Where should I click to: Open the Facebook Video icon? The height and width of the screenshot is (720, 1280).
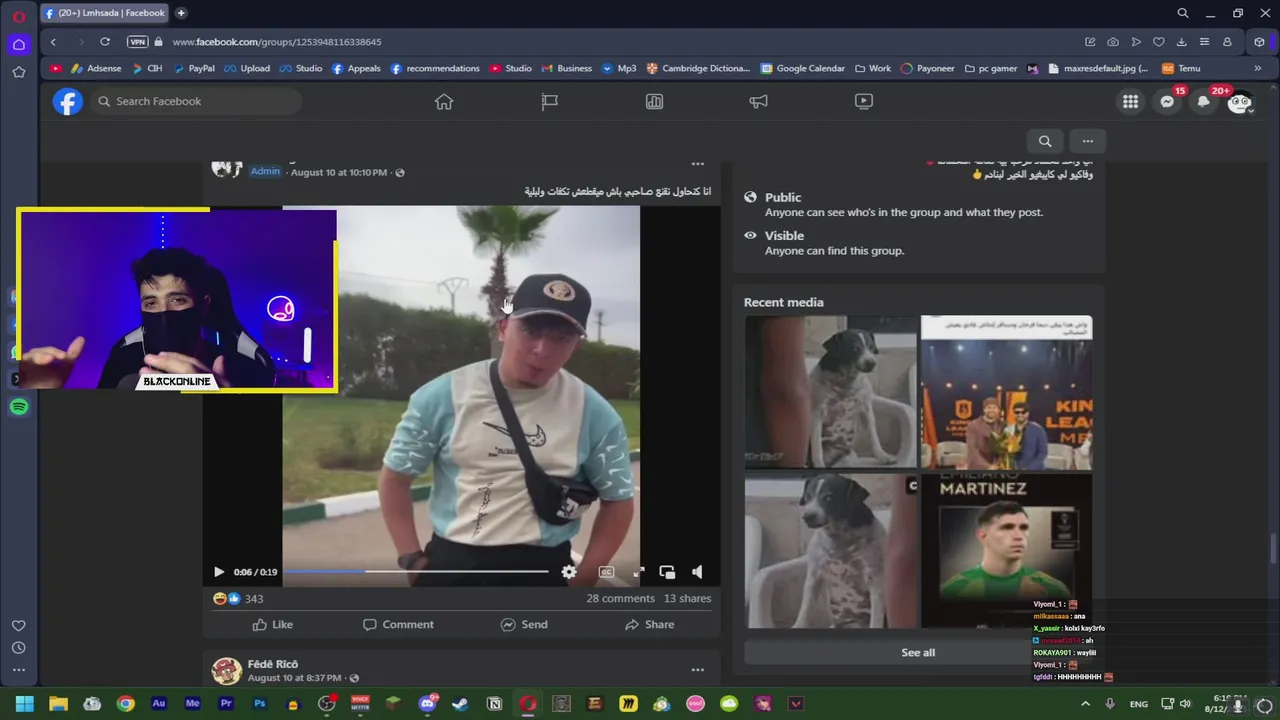(864, 101)
